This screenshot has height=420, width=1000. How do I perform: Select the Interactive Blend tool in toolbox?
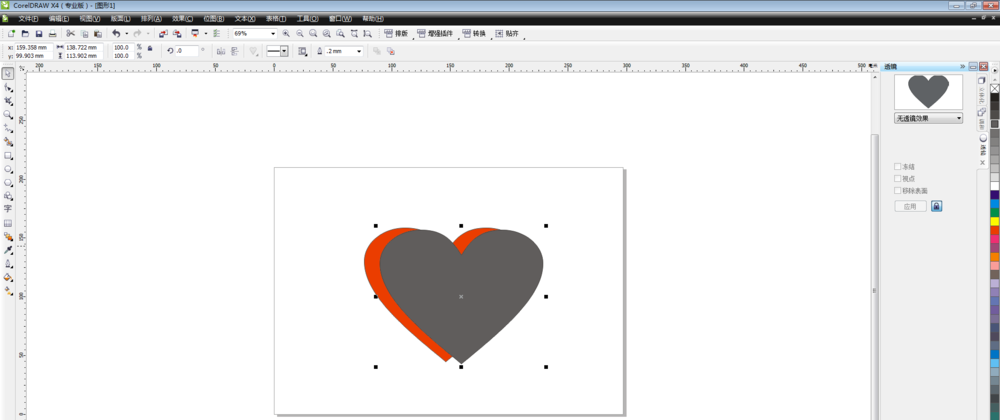8,236
